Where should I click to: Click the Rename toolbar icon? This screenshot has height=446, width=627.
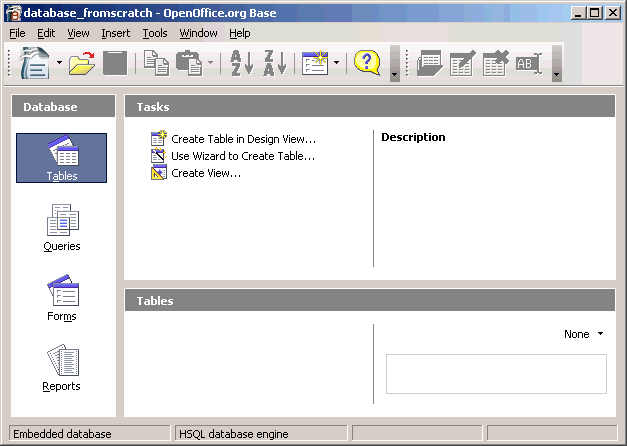(529, 63)
